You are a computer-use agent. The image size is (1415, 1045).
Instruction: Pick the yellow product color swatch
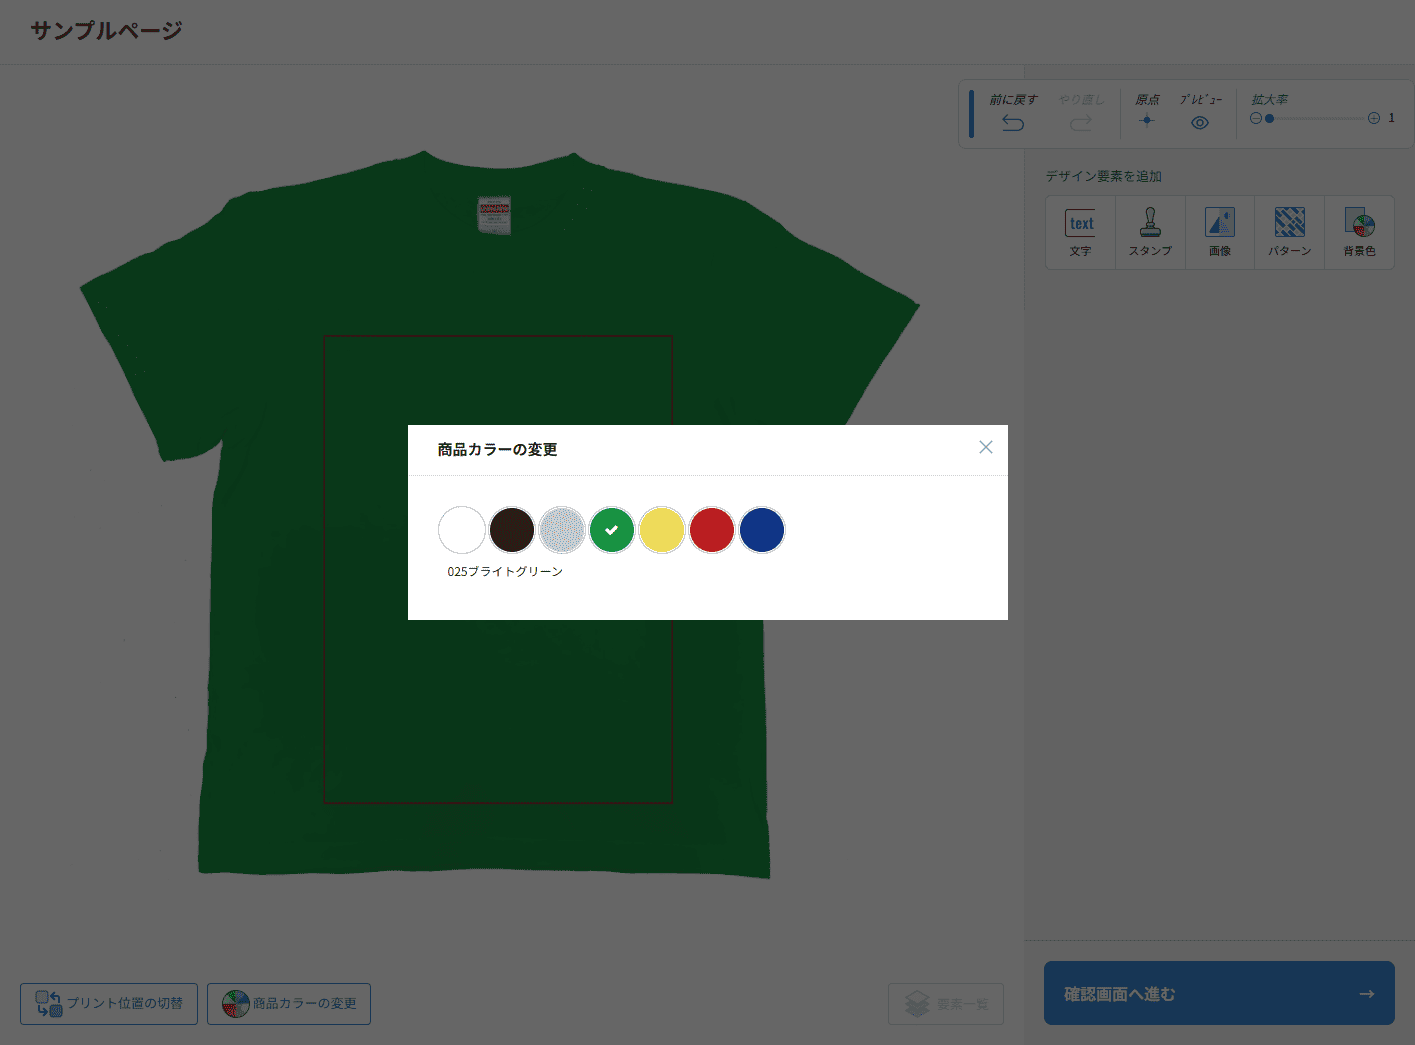(662, 530)
